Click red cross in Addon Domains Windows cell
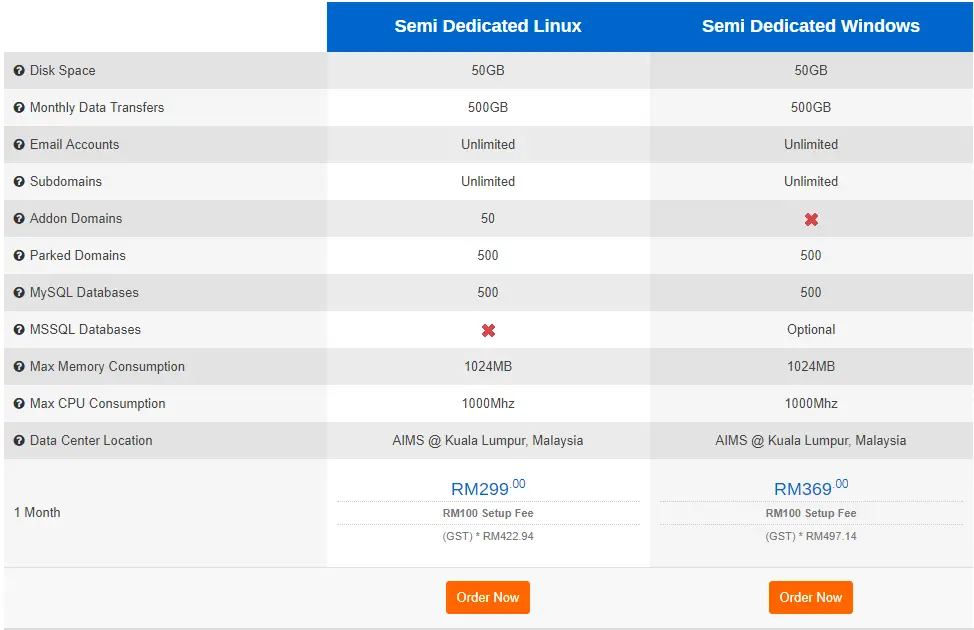This screenshot has height=630, width=974. coord(811,219)
